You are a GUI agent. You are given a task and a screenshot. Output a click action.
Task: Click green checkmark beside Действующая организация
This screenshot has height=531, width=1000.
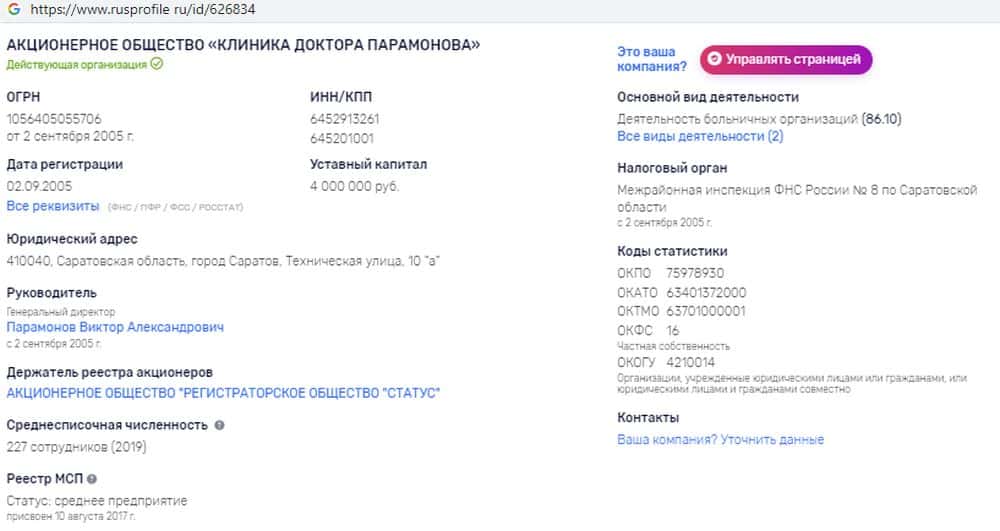(157, 64)
